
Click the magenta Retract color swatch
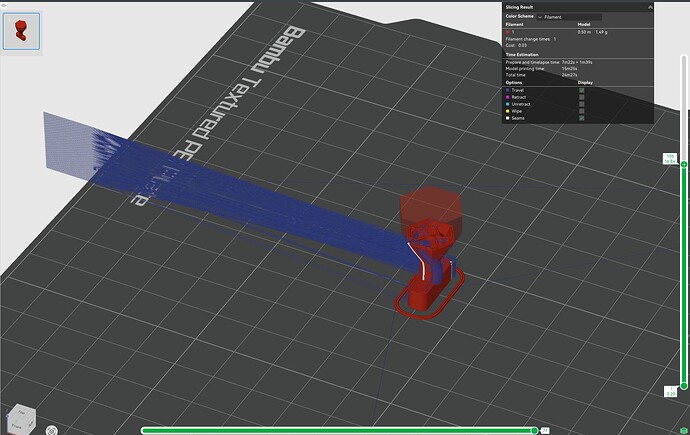507,97
